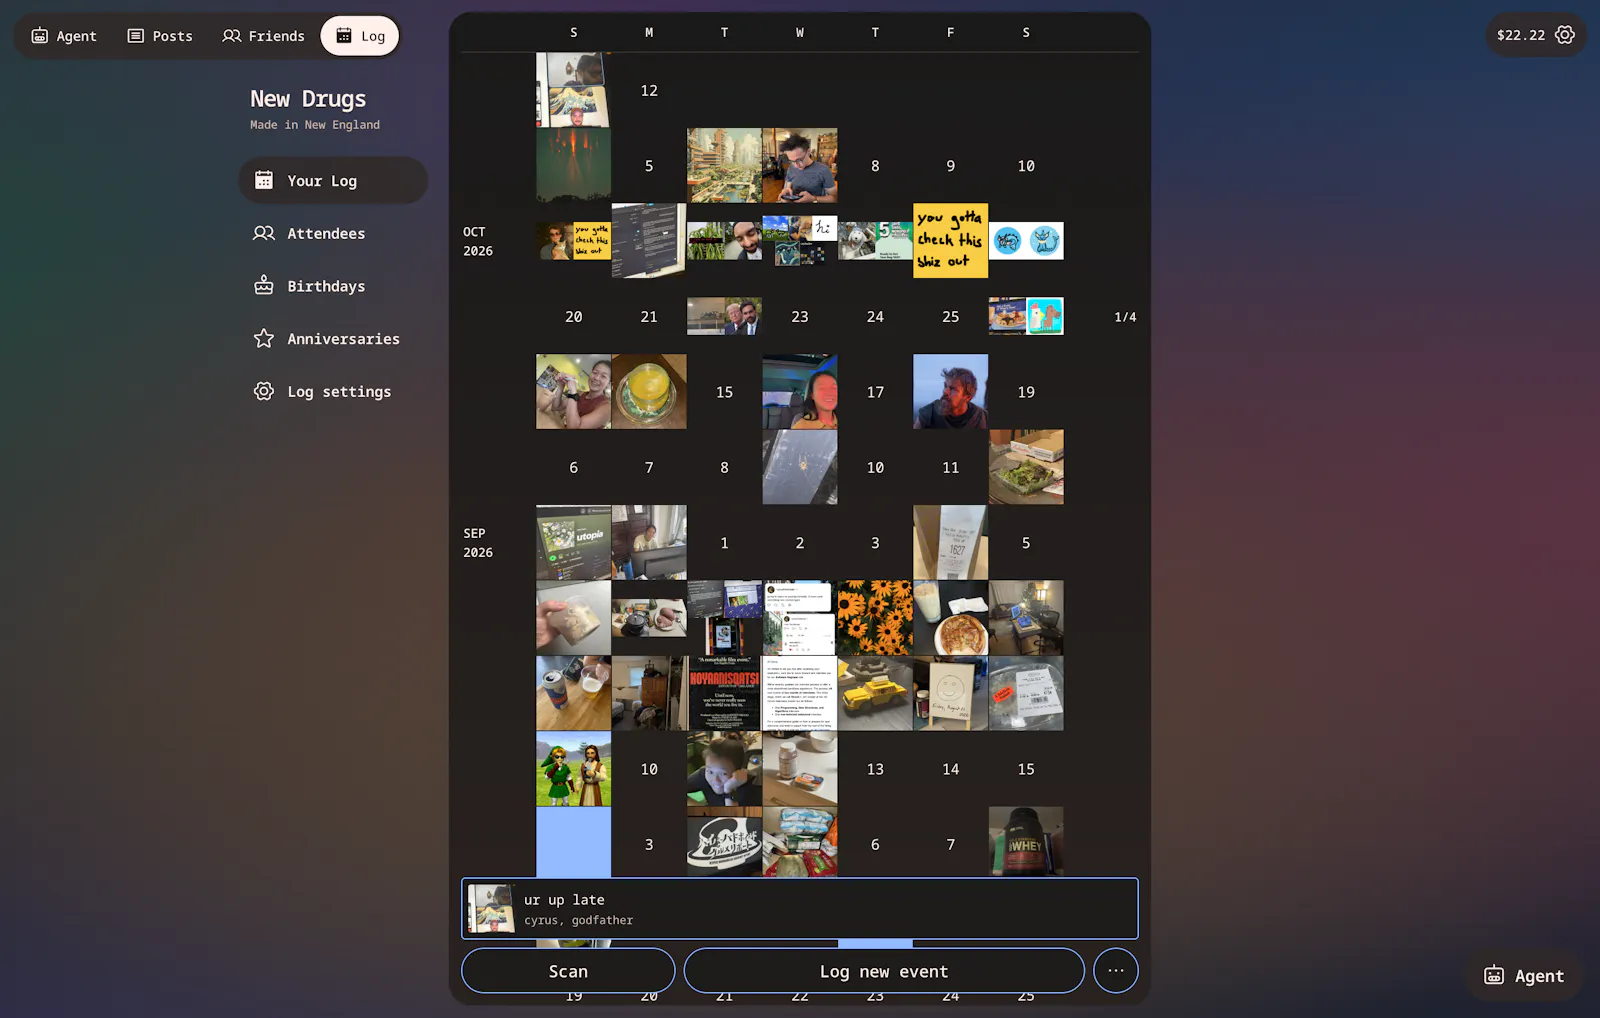
Task: Open the pizza photo thumbnail
Action: 950,618
